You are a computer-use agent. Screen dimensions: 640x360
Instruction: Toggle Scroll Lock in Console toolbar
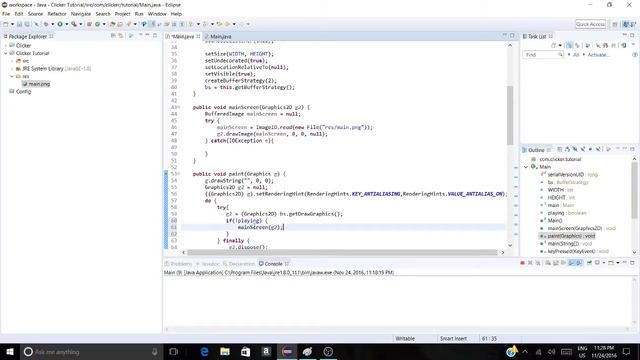556,263
